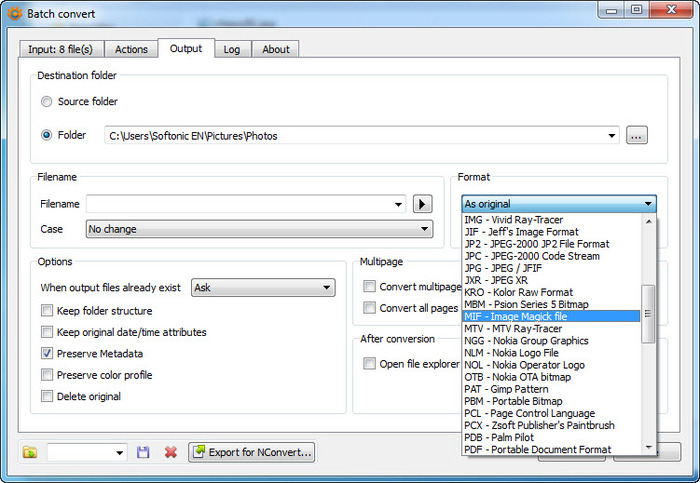Viewport: 700px width, 483px height.
Task: Choose KRO - Kolor Raw Format
Action: click(x=551, y=292)
